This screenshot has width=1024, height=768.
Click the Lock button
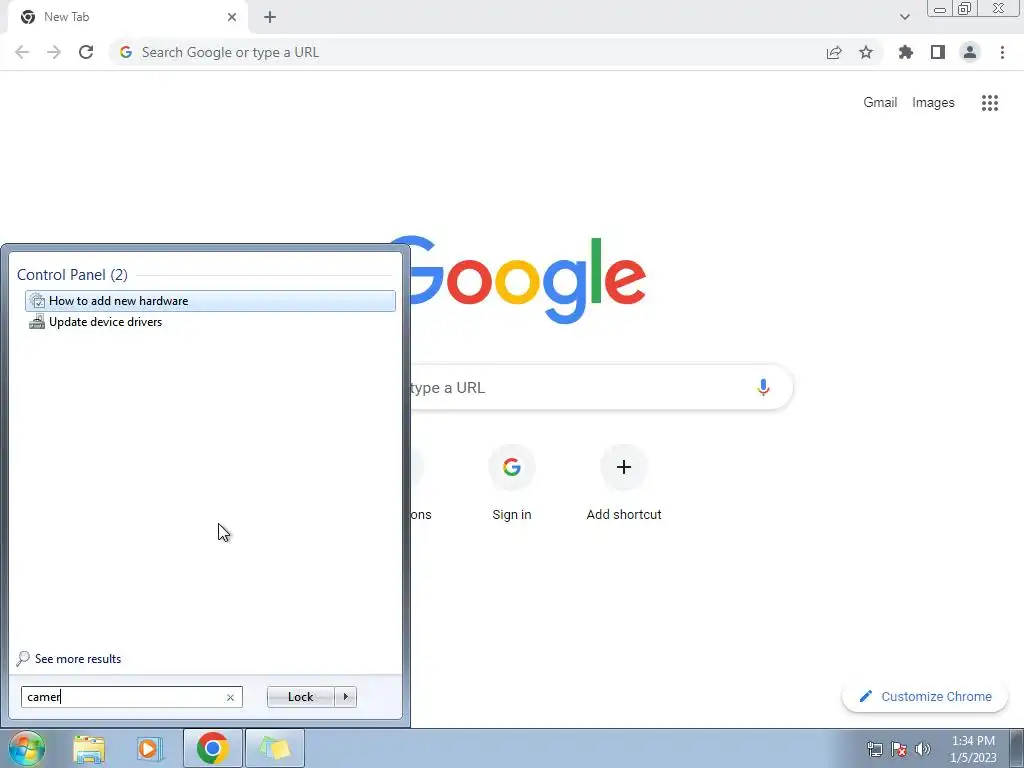click(x=300, y=697)
